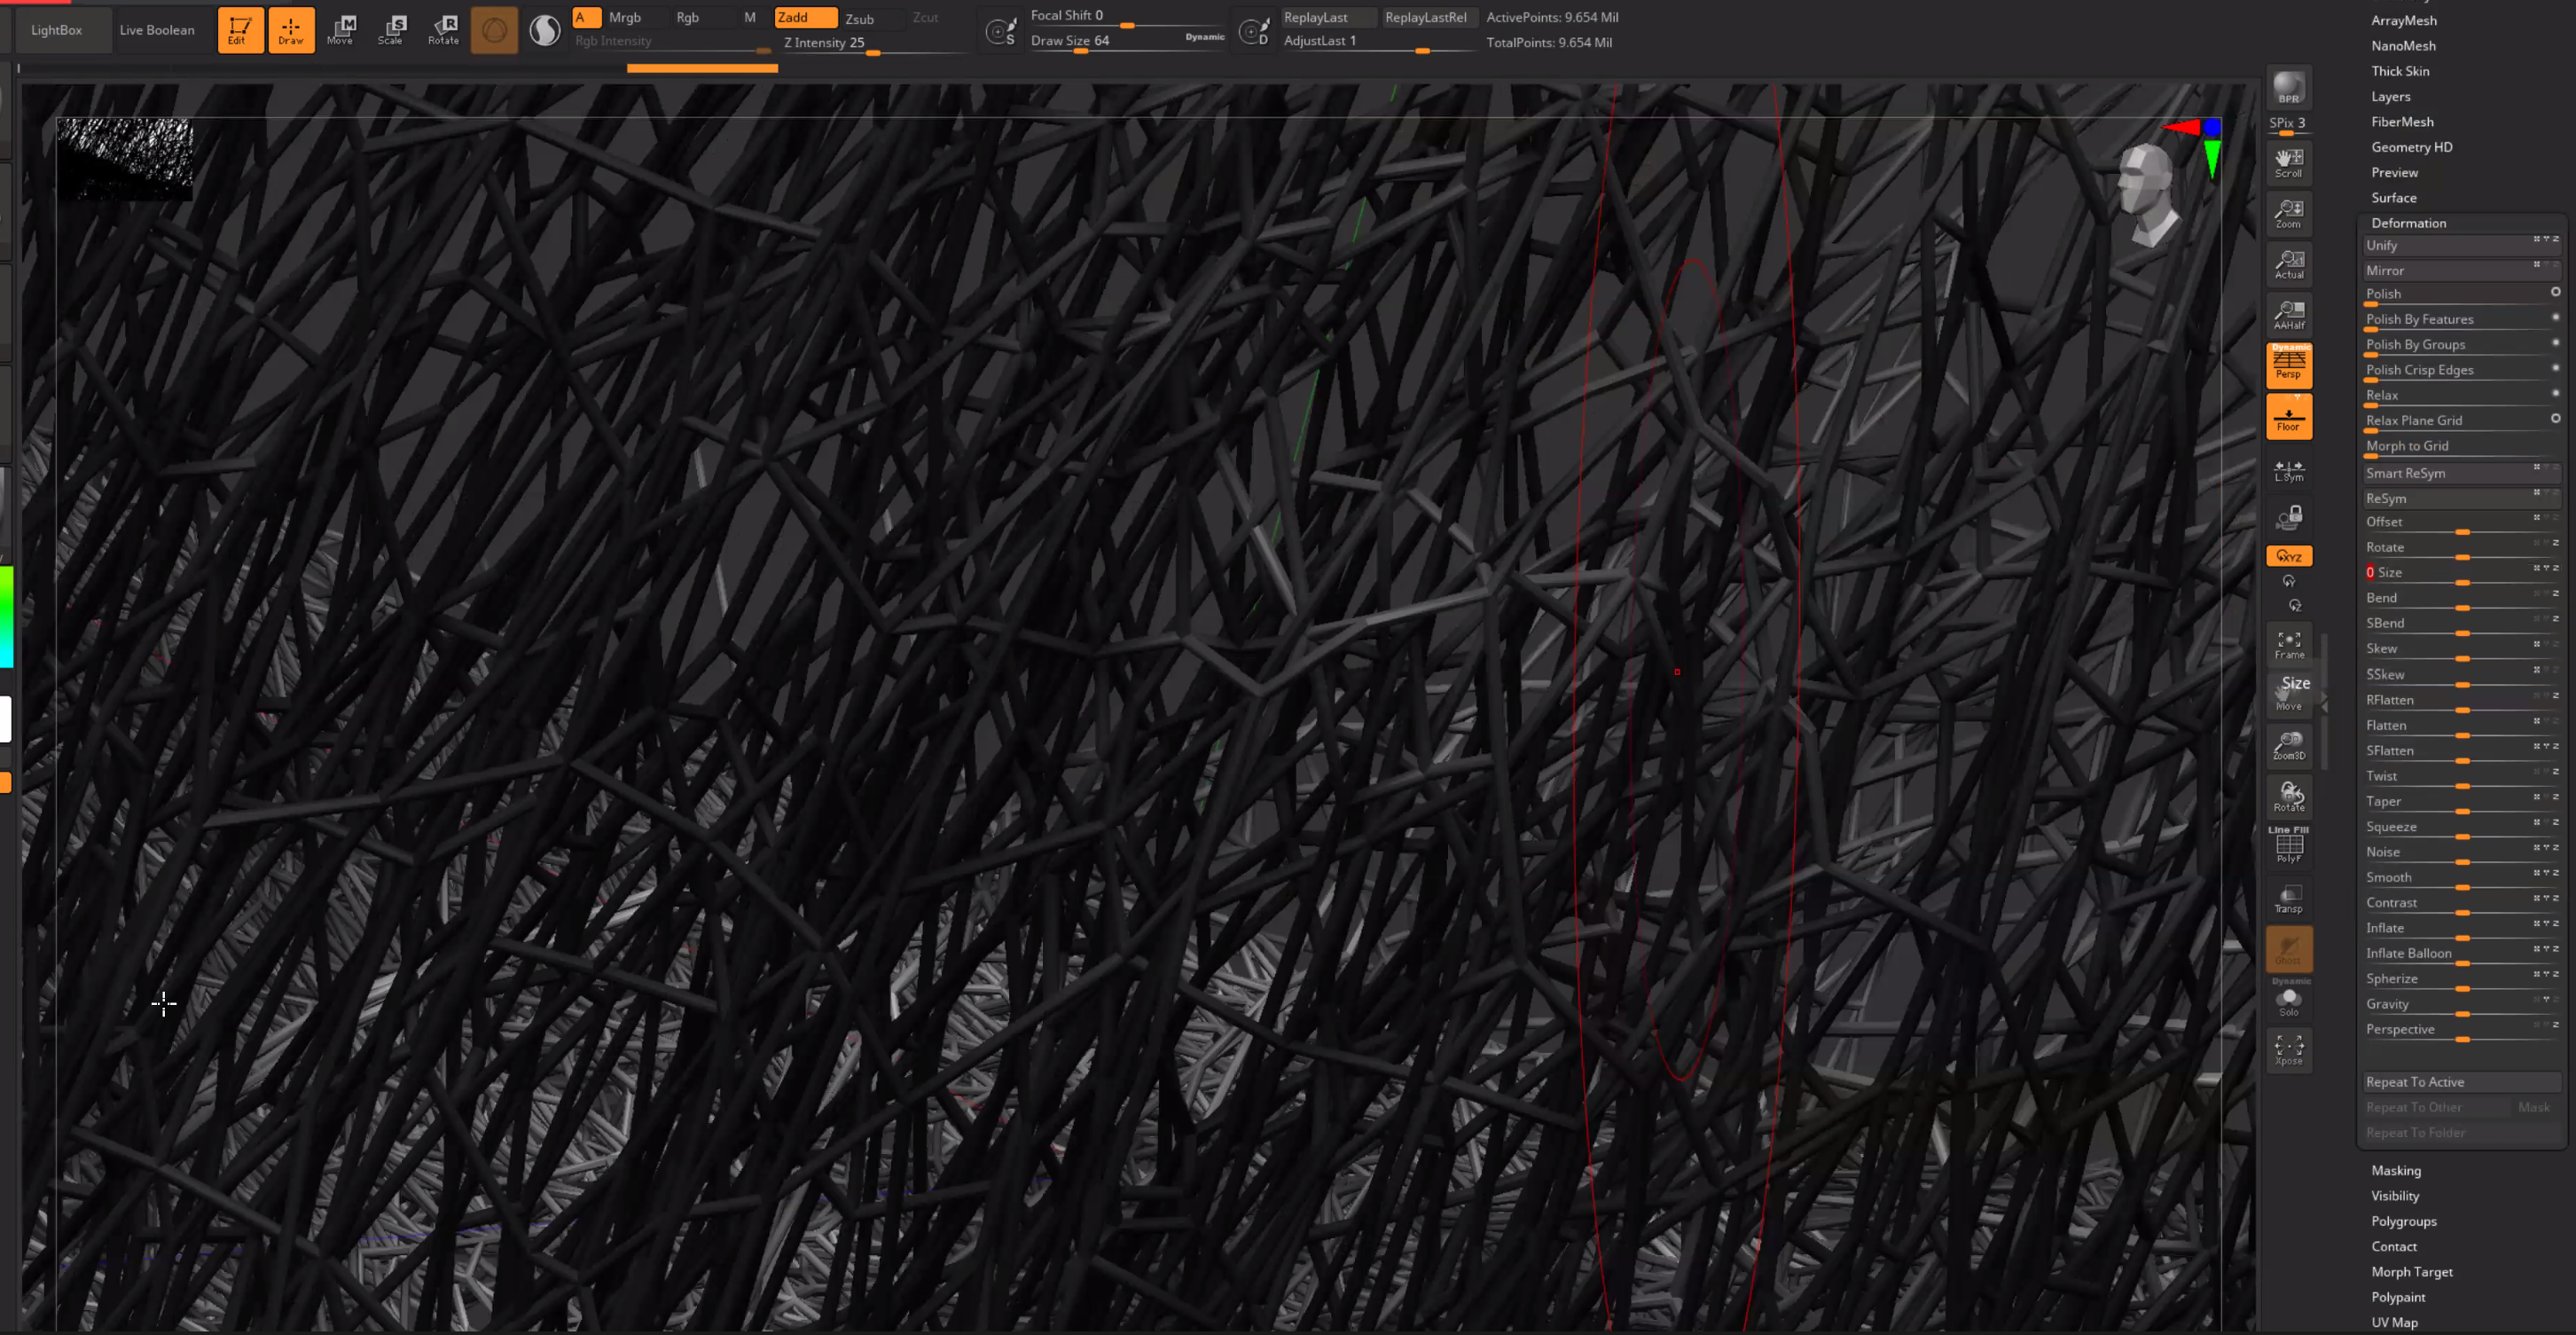Activate the Move transform tool
The height and width of the screenshot is (1335, 2576).
[x=341, y=30]
